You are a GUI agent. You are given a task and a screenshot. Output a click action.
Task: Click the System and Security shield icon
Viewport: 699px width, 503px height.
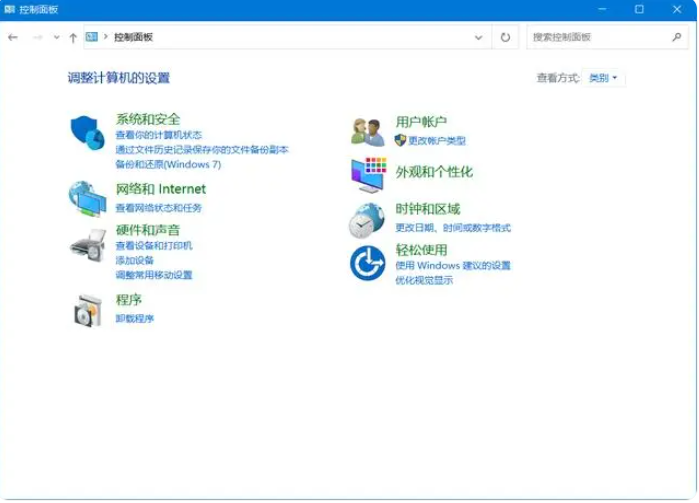click(x=87, y=131)
